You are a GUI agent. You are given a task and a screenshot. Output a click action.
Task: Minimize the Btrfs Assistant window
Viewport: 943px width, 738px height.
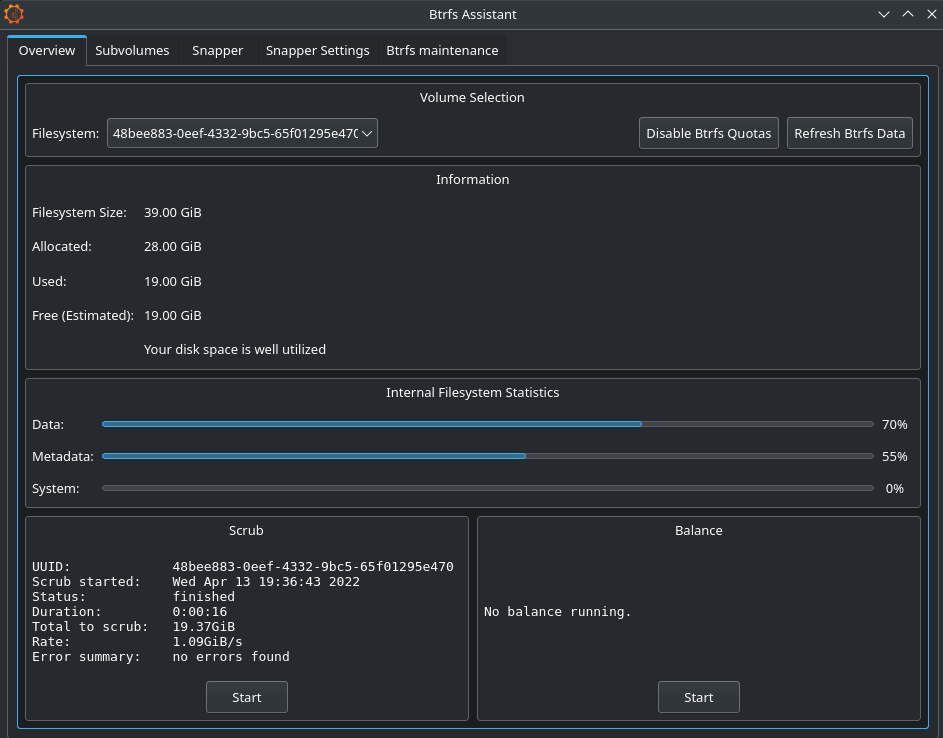tap(884, 14)
